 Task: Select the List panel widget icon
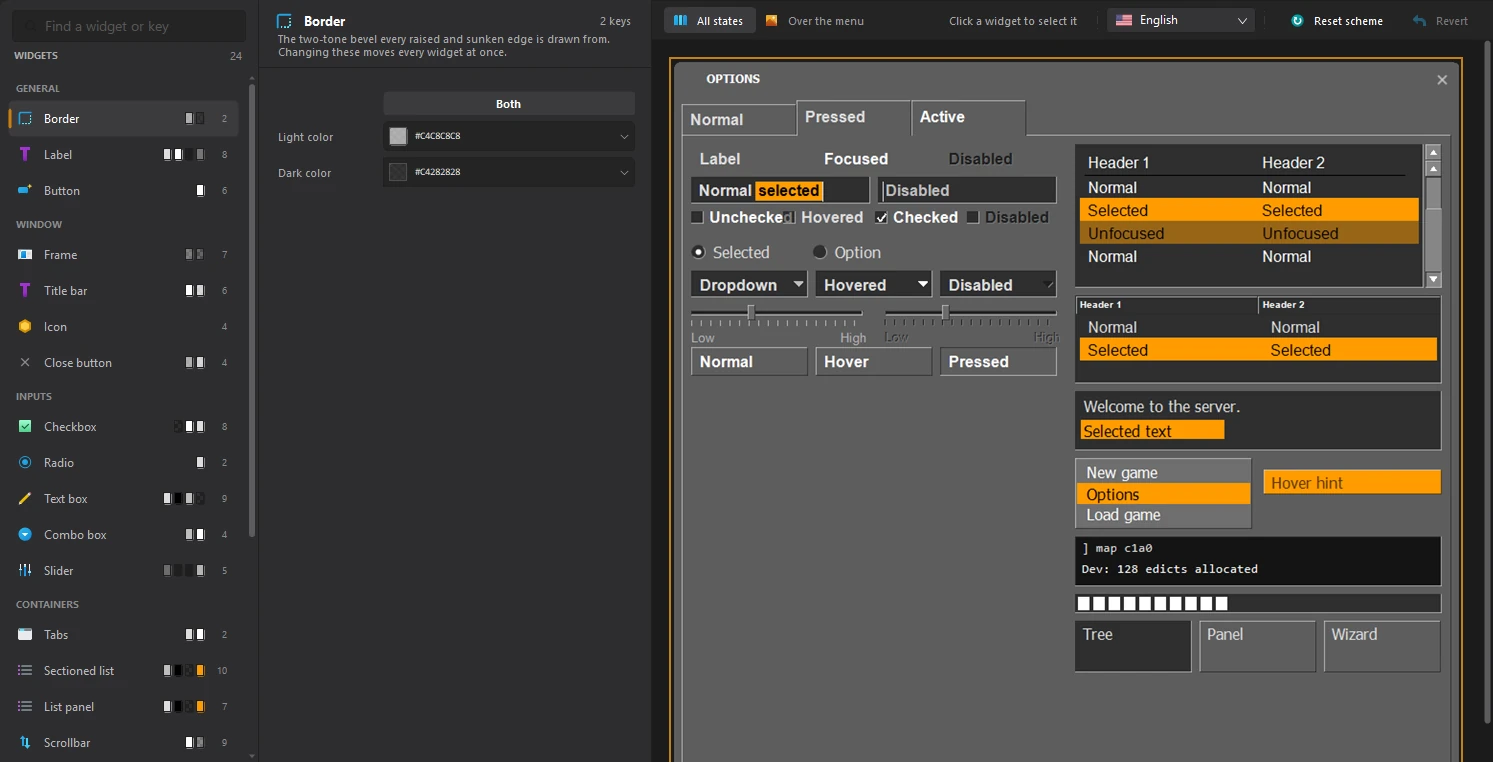tap(25, 706)
